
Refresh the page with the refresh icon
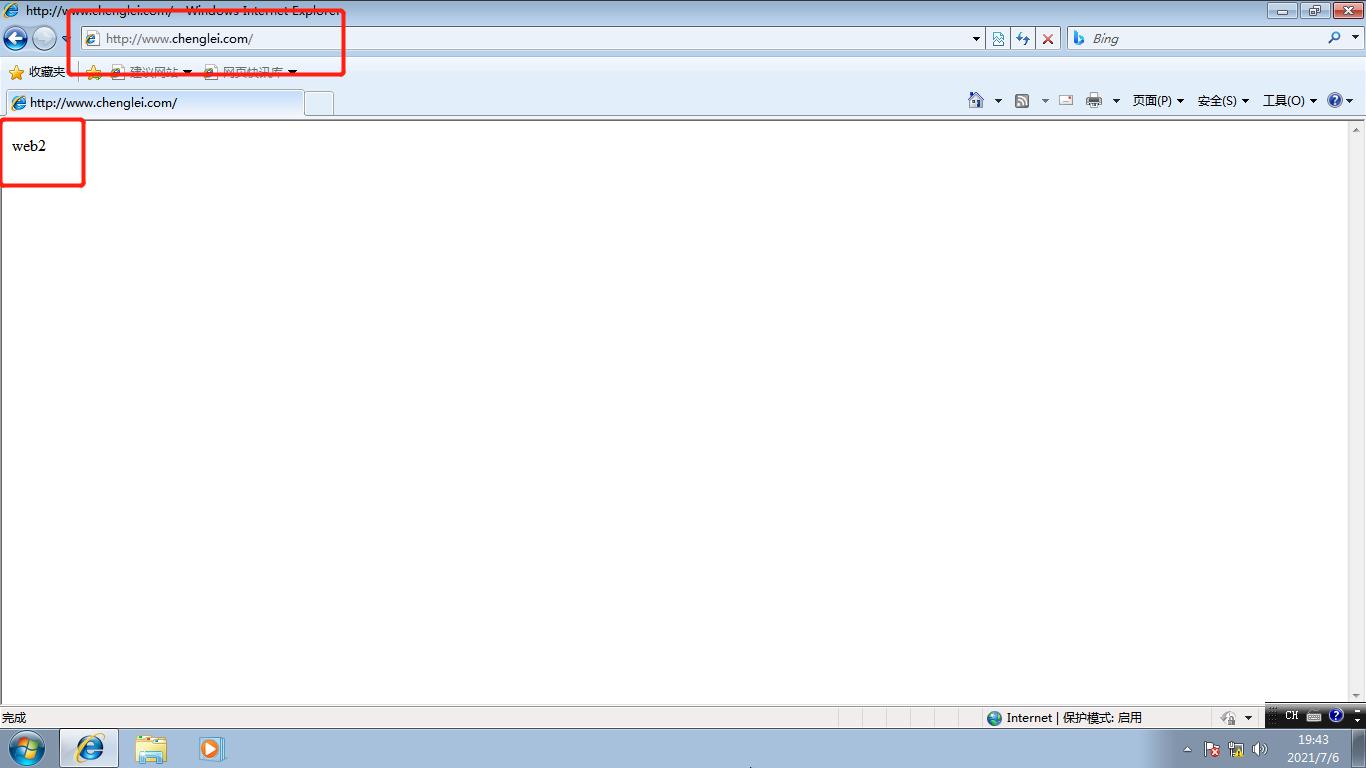(1022, 39)
